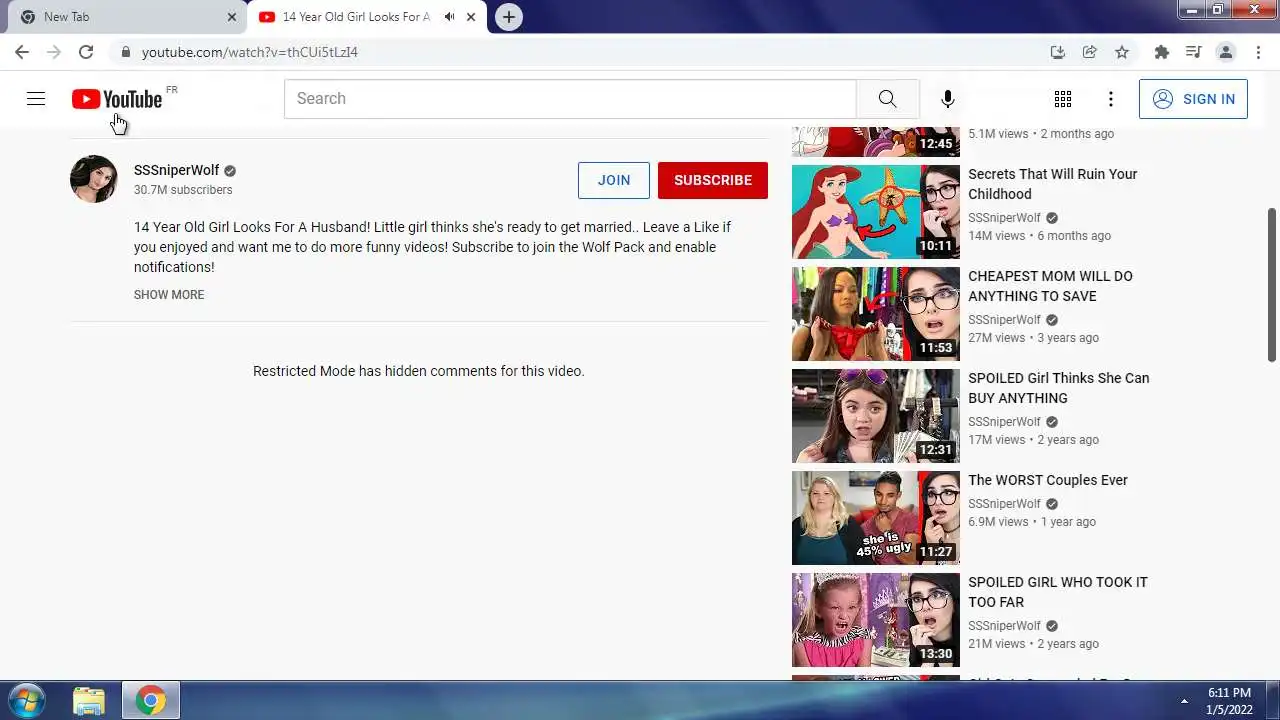Open CHEAPEST MOM WILL DO ANYTHING title
This screenshot has height=720, width=1280.
tap(1050, 286)
